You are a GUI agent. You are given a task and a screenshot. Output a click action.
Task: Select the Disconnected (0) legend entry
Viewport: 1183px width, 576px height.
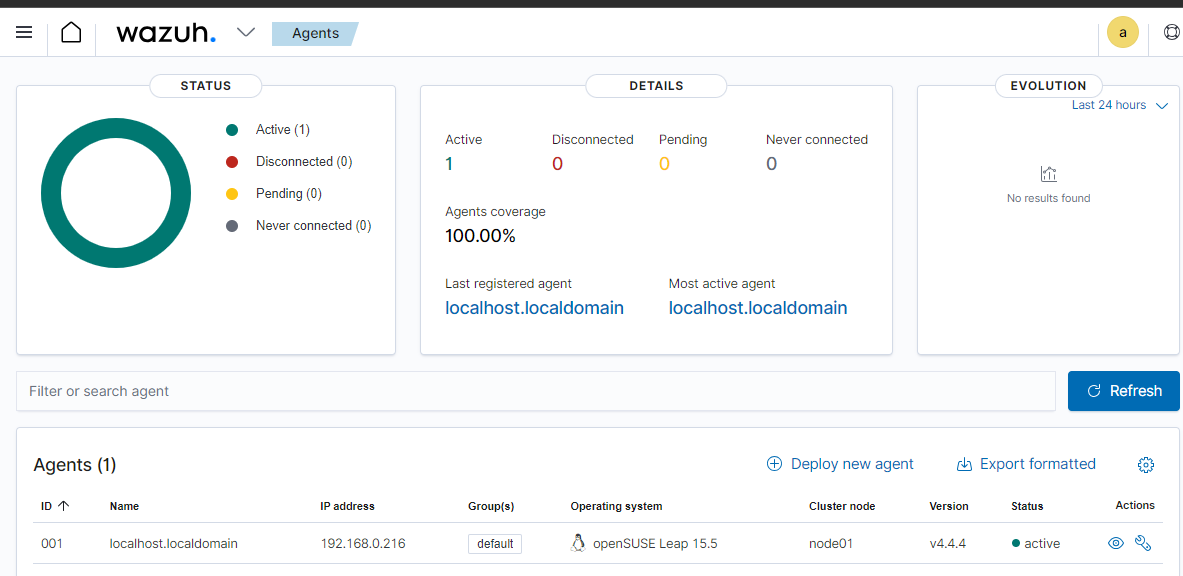coord(303,161)
